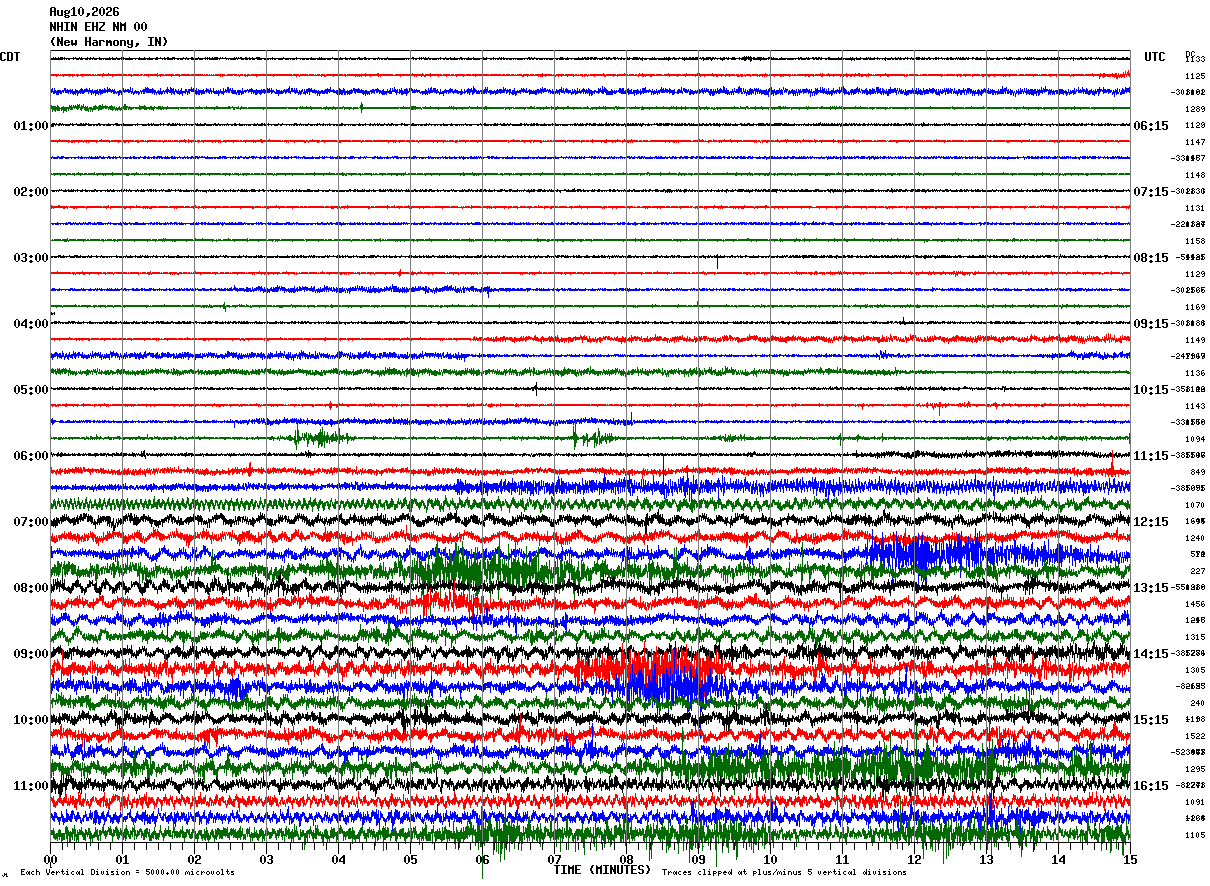This screenshot has width=1210, height=886.
Task: Select the 11:00 CDT row label
Action: click(x=31, y=786)
